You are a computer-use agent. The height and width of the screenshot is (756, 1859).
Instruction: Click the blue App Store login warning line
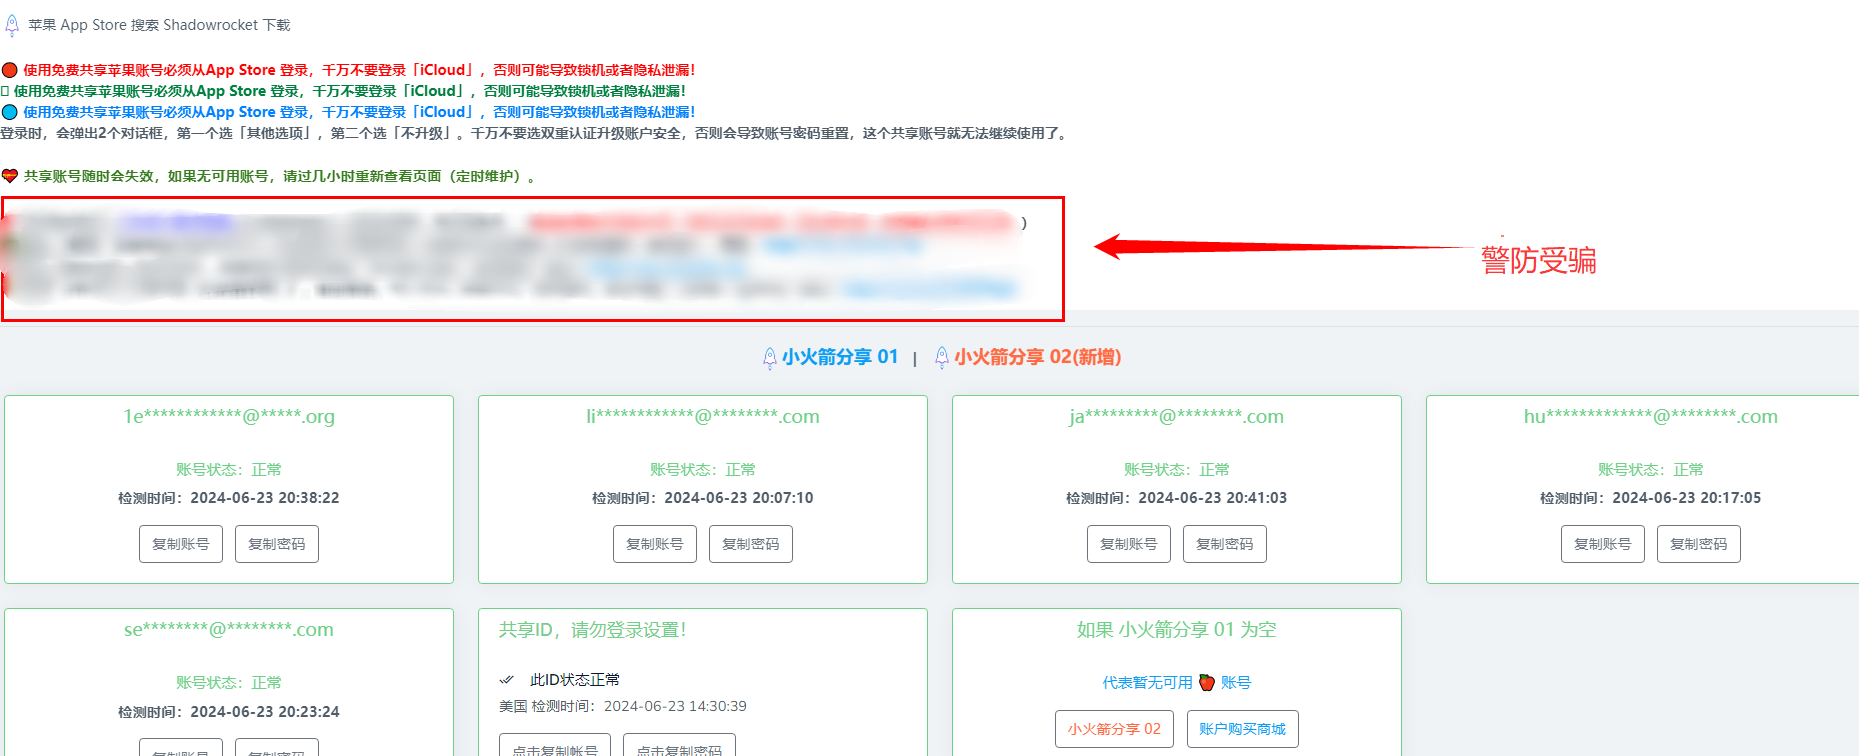click(x=359, y=112)
